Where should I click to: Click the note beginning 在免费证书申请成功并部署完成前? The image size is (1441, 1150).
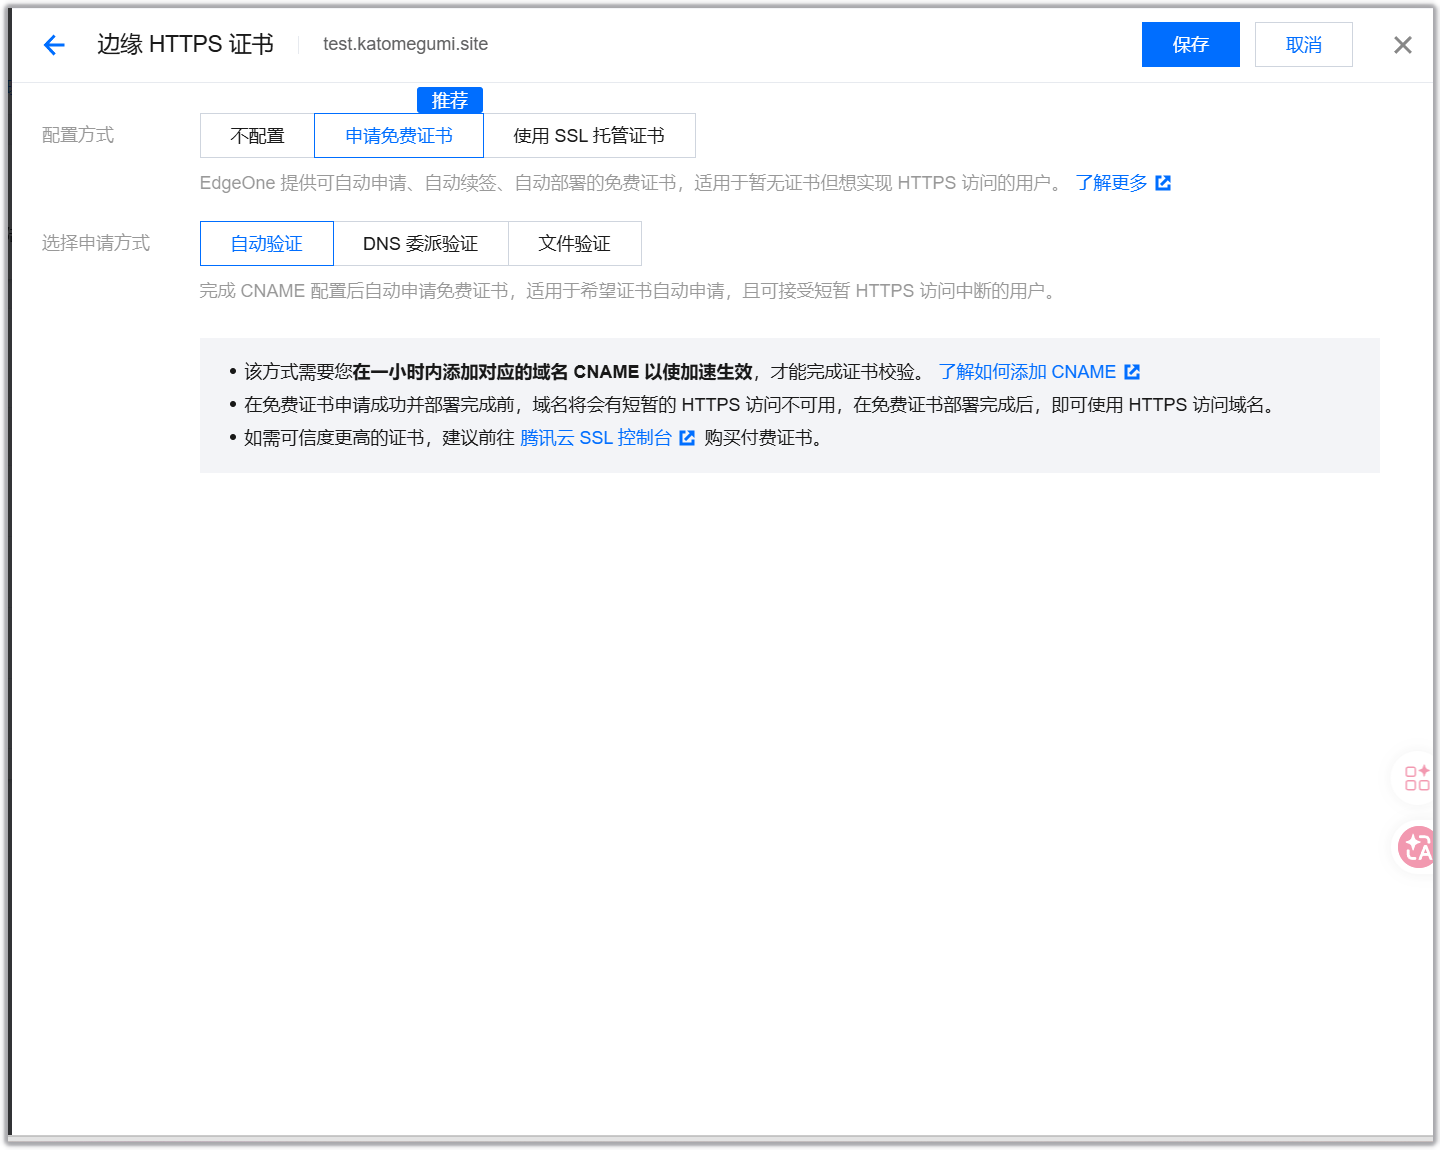tap(762, 405)
